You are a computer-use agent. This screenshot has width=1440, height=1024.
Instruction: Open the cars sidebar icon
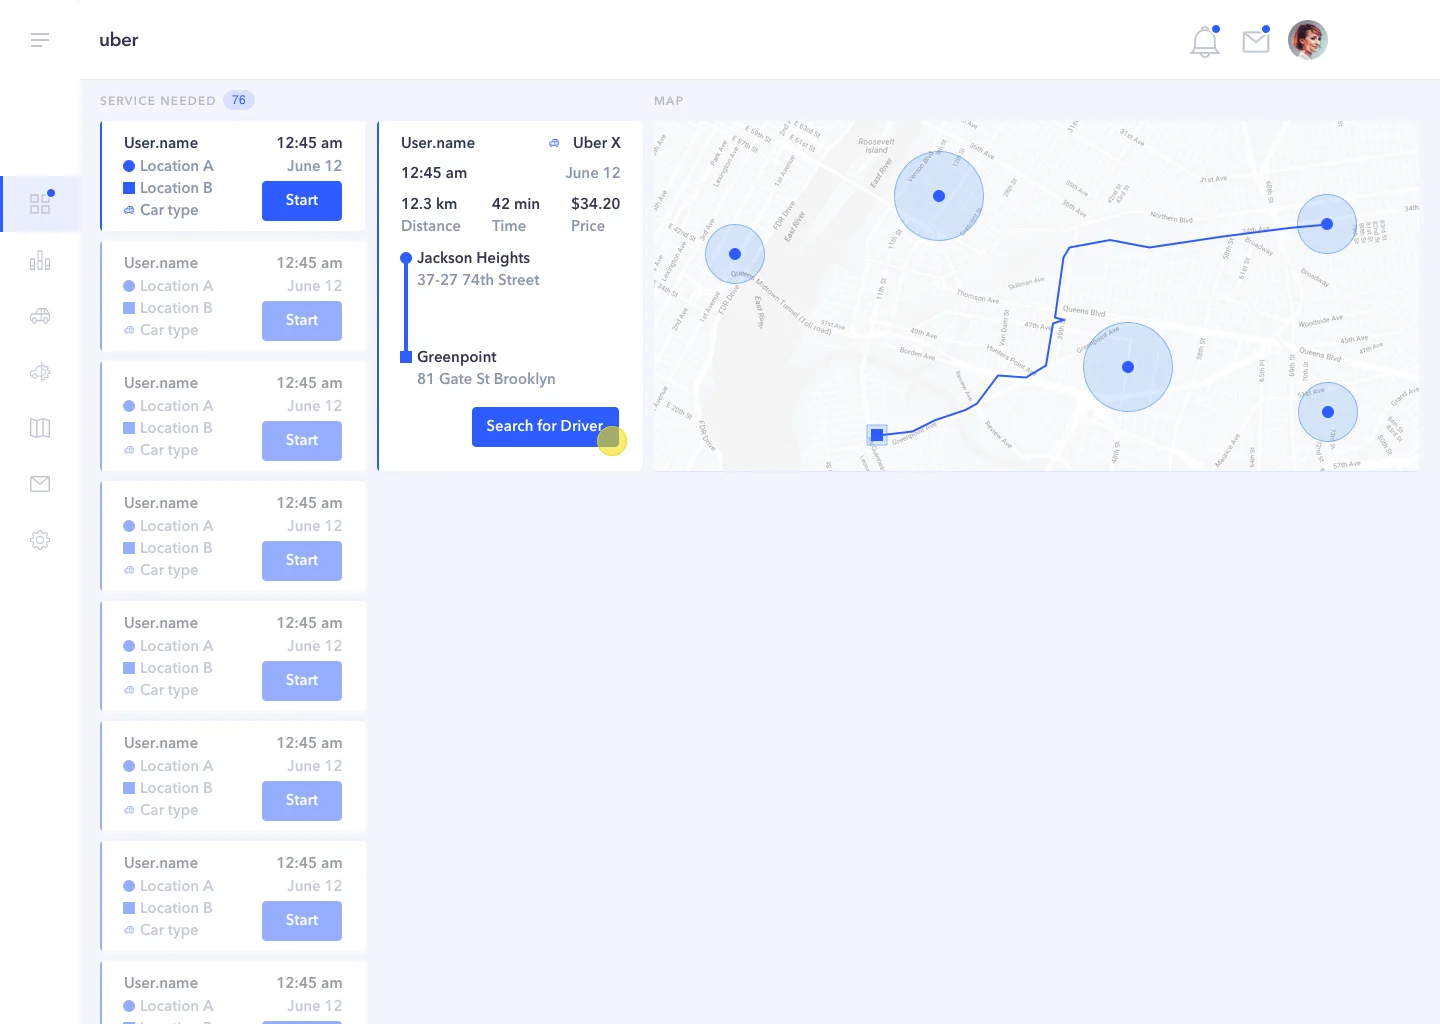point(40,316)
